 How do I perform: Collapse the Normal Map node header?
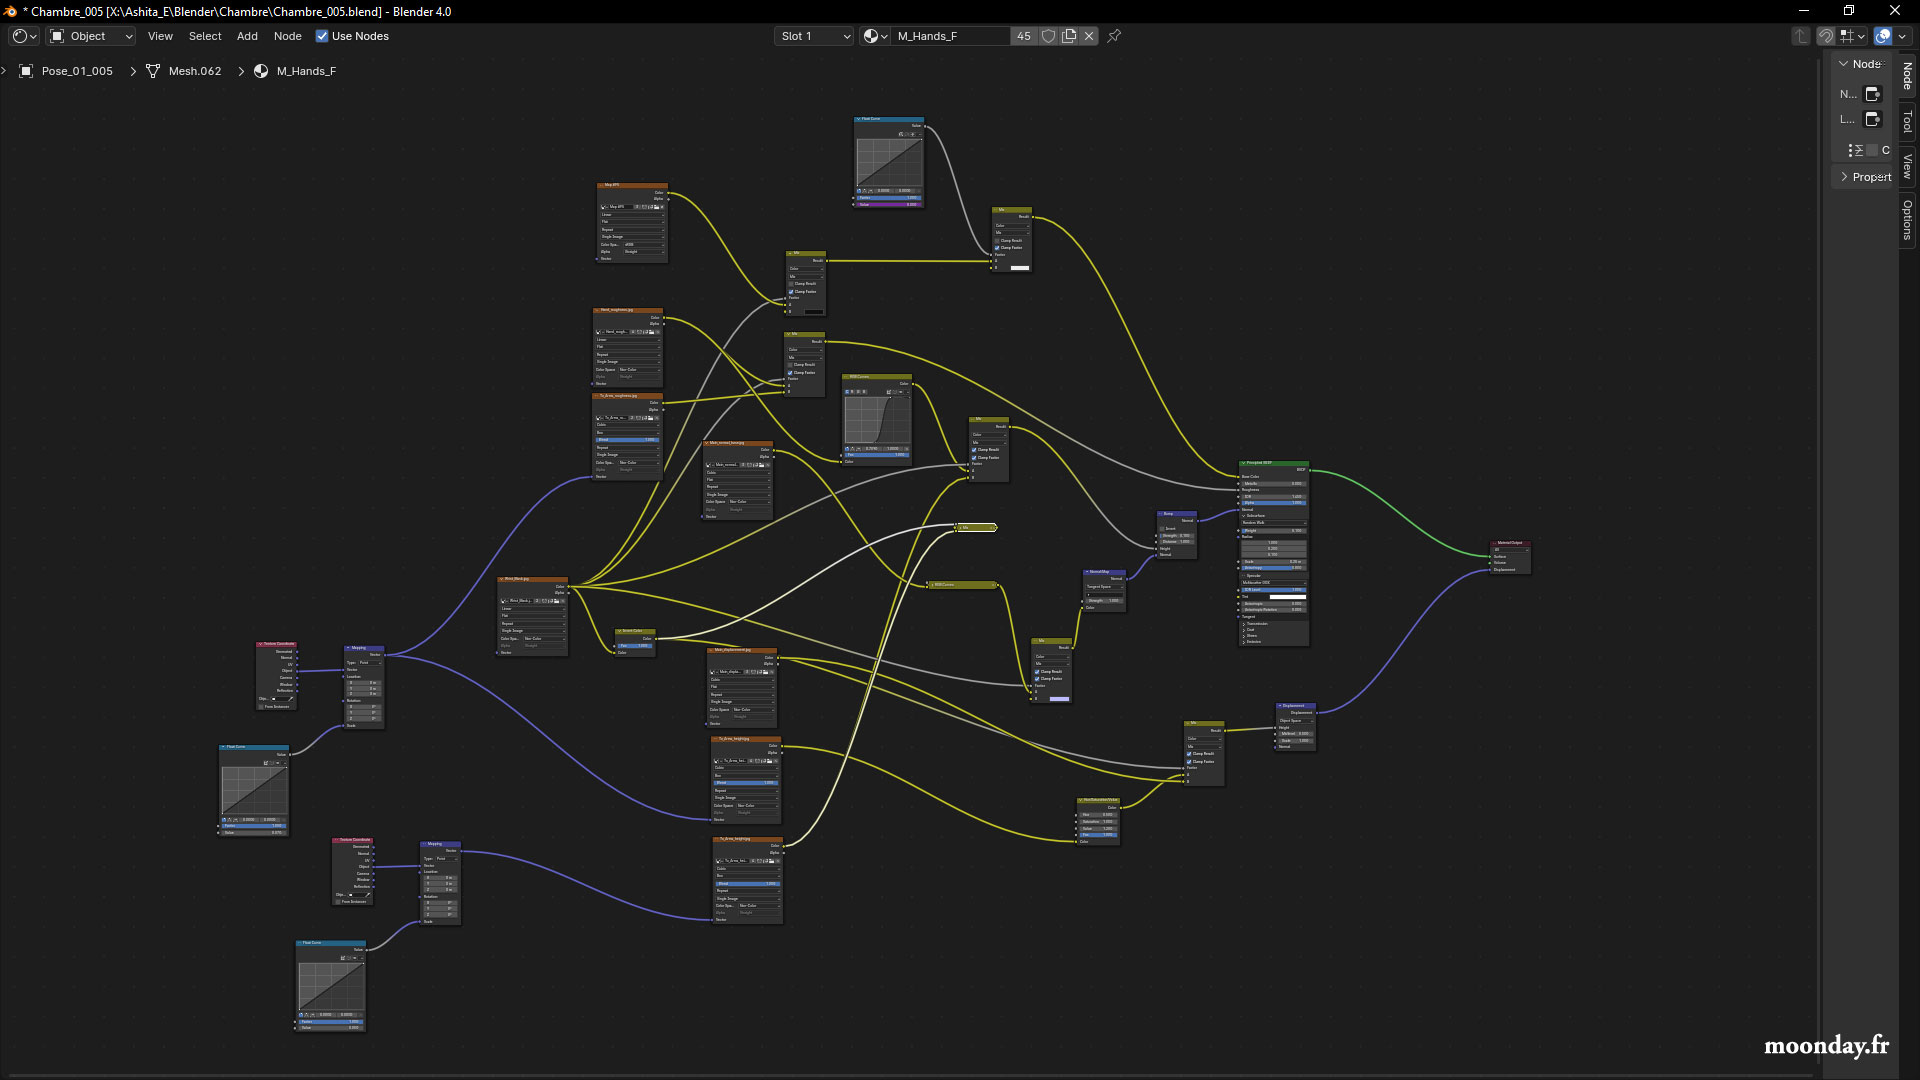pos(1087,572)
